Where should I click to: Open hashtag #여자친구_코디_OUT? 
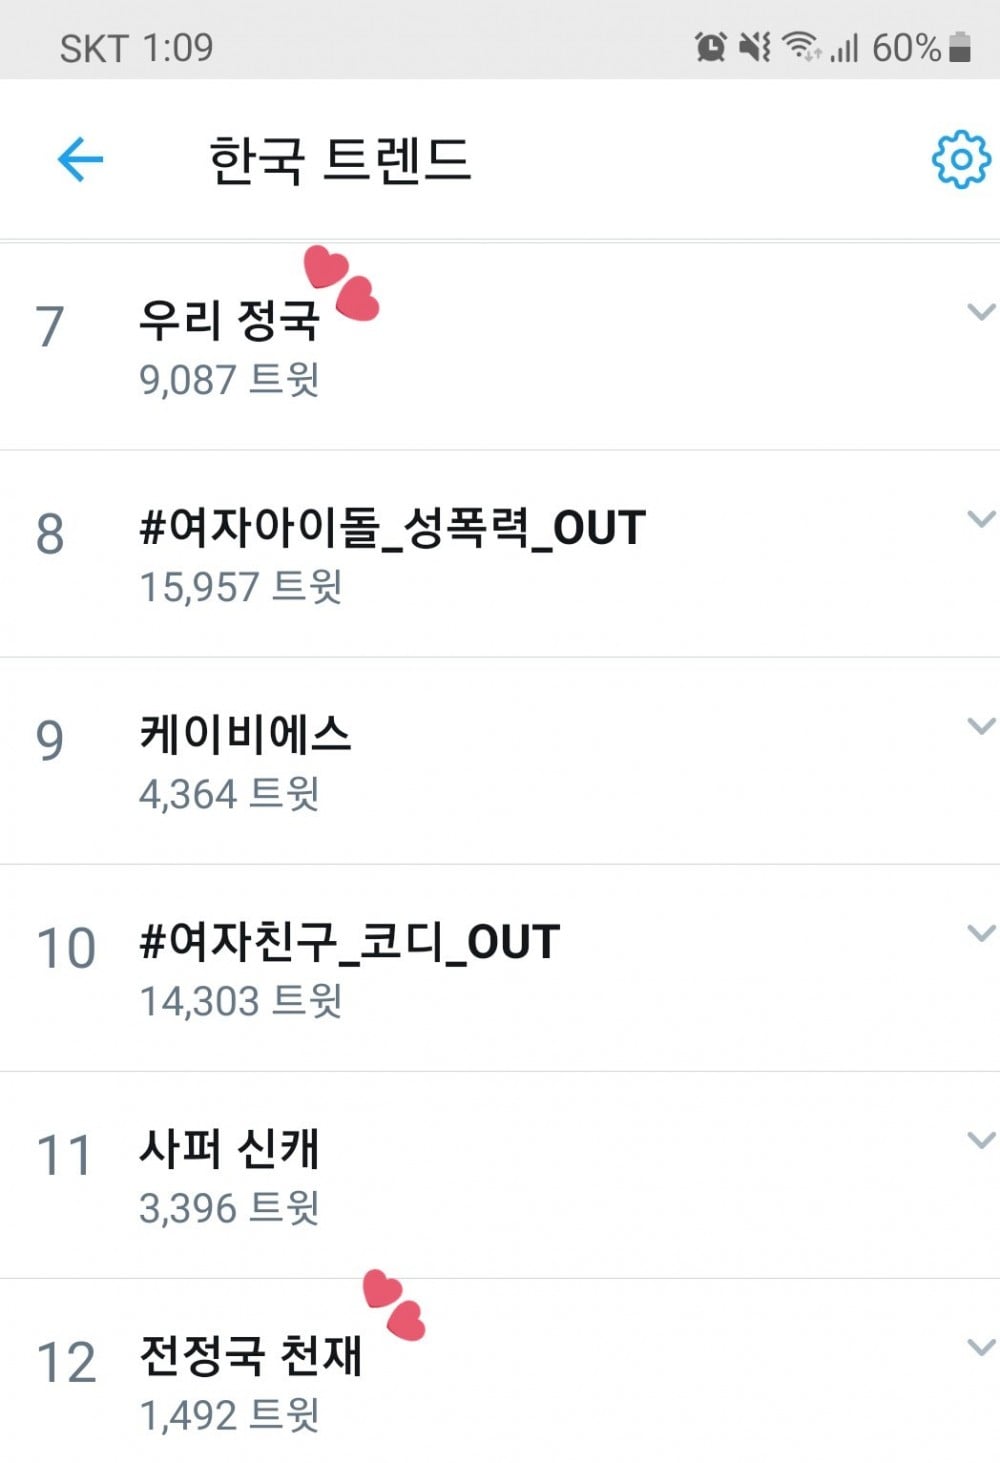pyautogui.click(x=349, y=941)
